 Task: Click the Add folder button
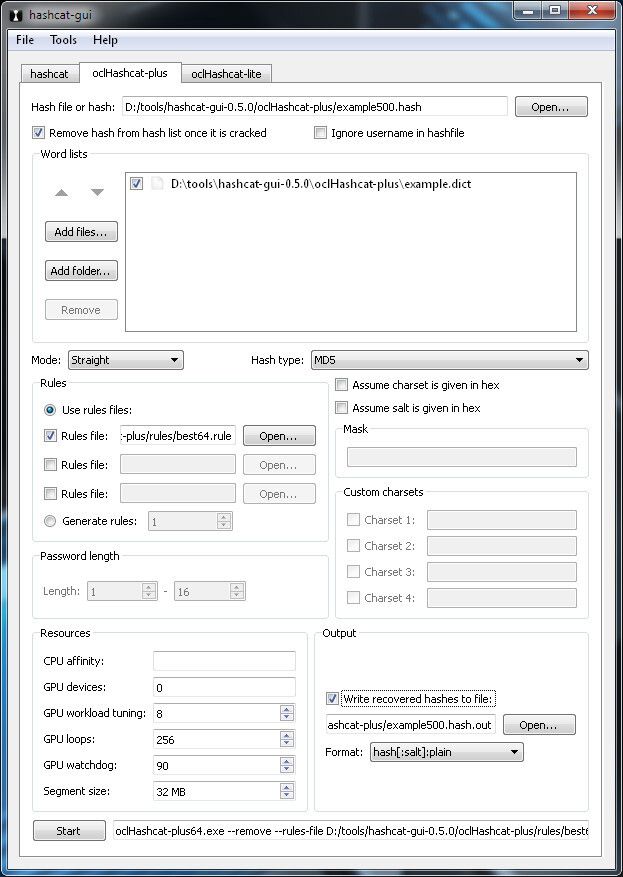81,271
